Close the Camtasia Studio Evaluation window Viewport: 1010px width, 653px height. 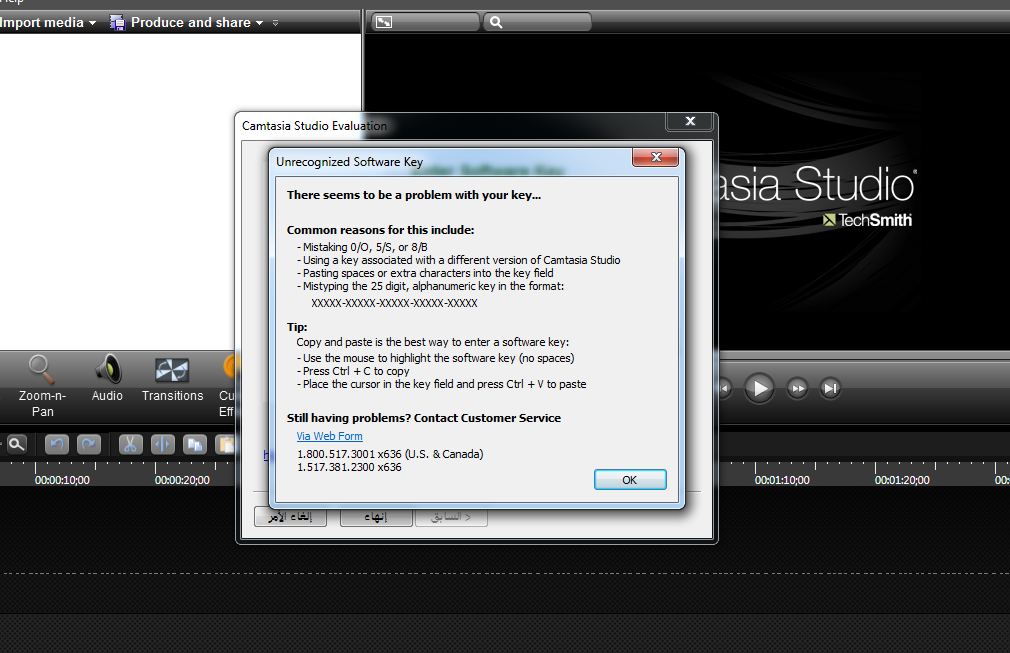[690, 121]
